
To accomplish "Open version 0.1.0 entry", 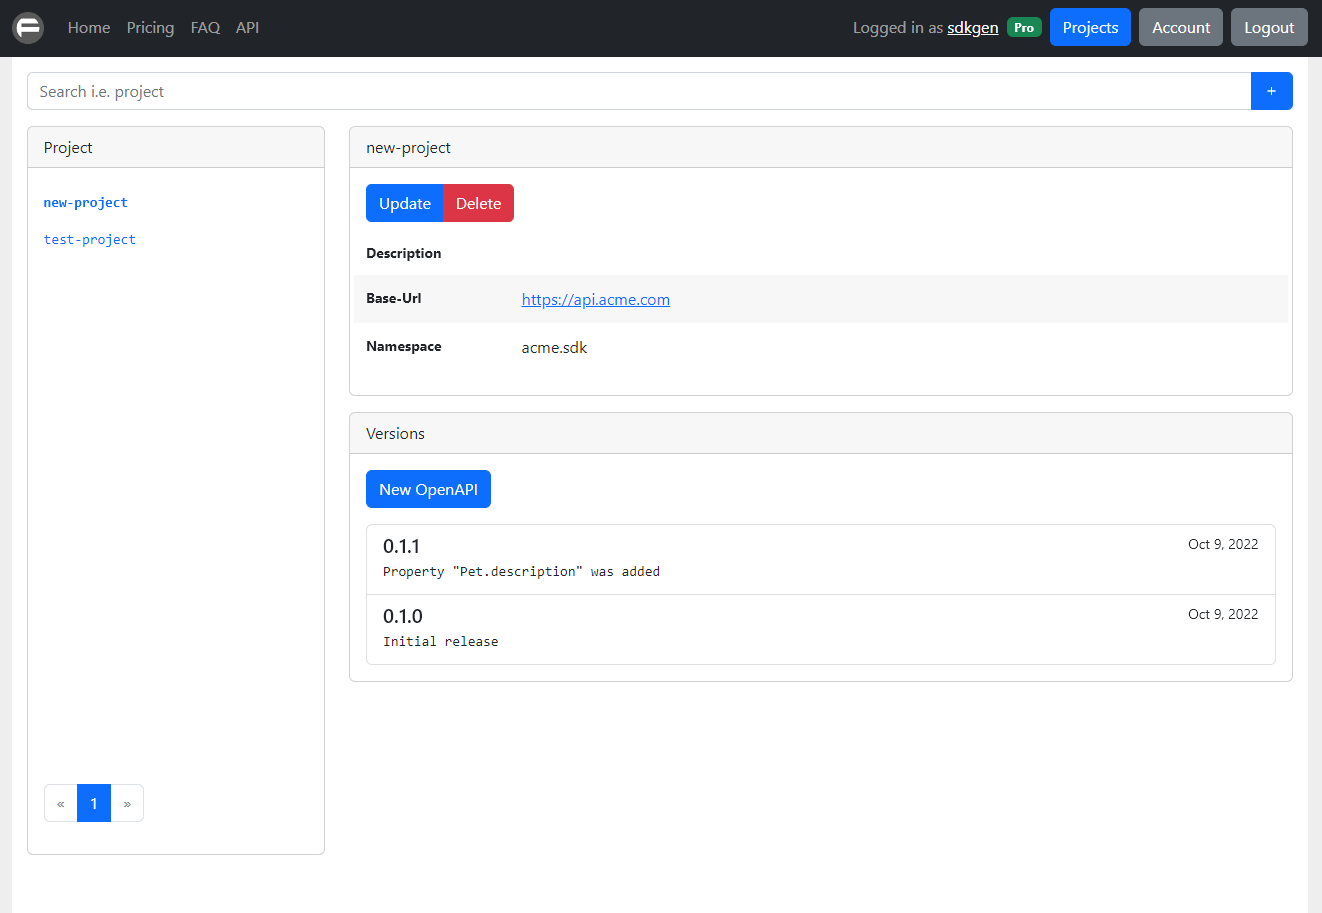I will (821, 629).
